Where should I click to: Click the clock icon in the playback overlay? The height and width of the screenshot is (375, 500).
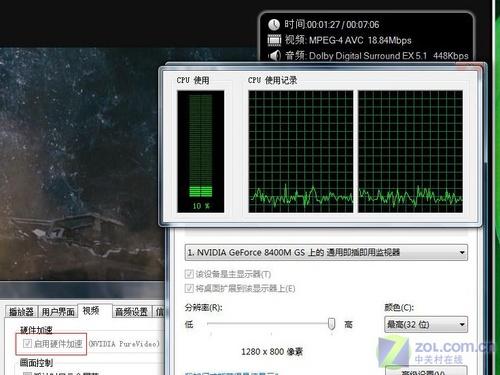point(274,24)
